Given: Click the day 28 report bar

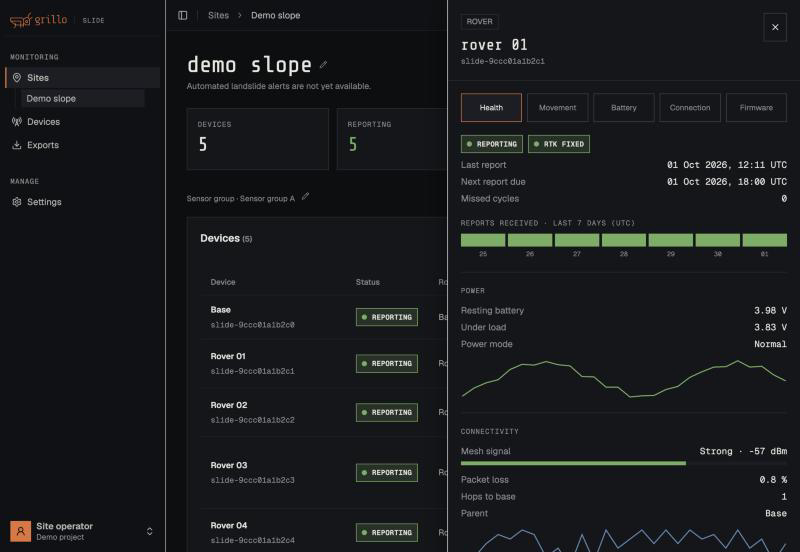Looking at the screenshot, I should [x=623, y=240].
